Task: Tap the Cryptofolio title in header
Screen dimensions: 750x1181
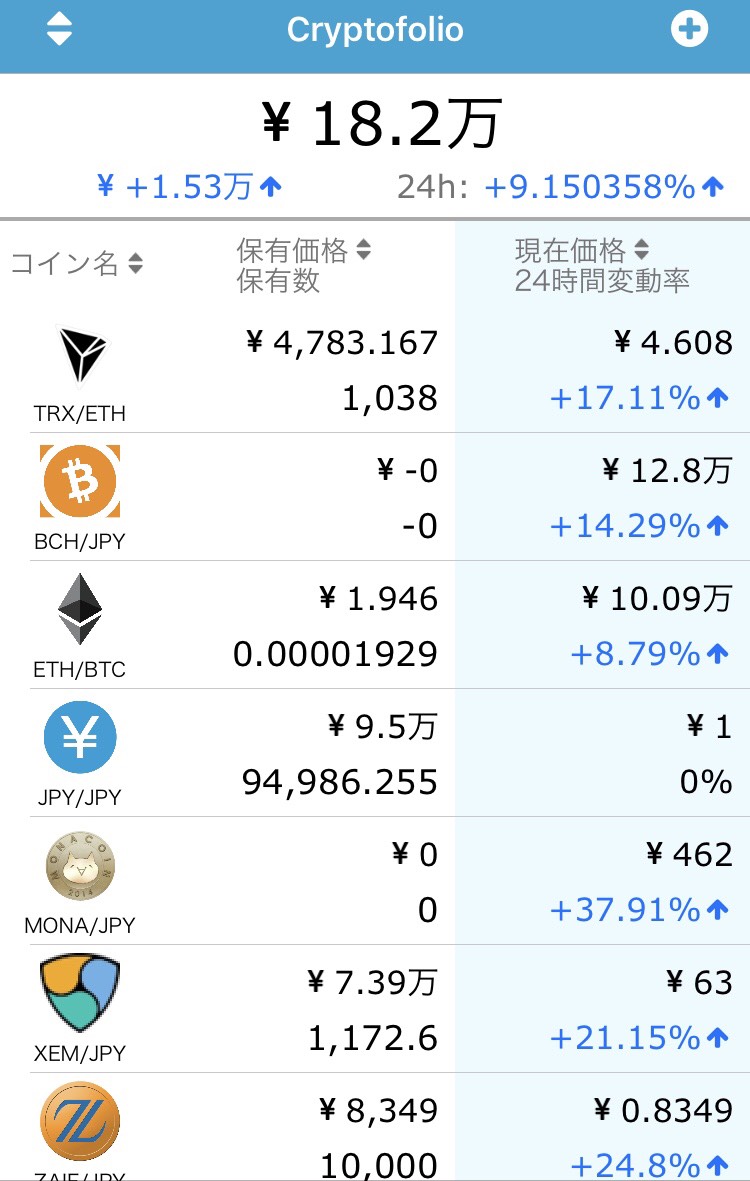Action: (375, 30)
